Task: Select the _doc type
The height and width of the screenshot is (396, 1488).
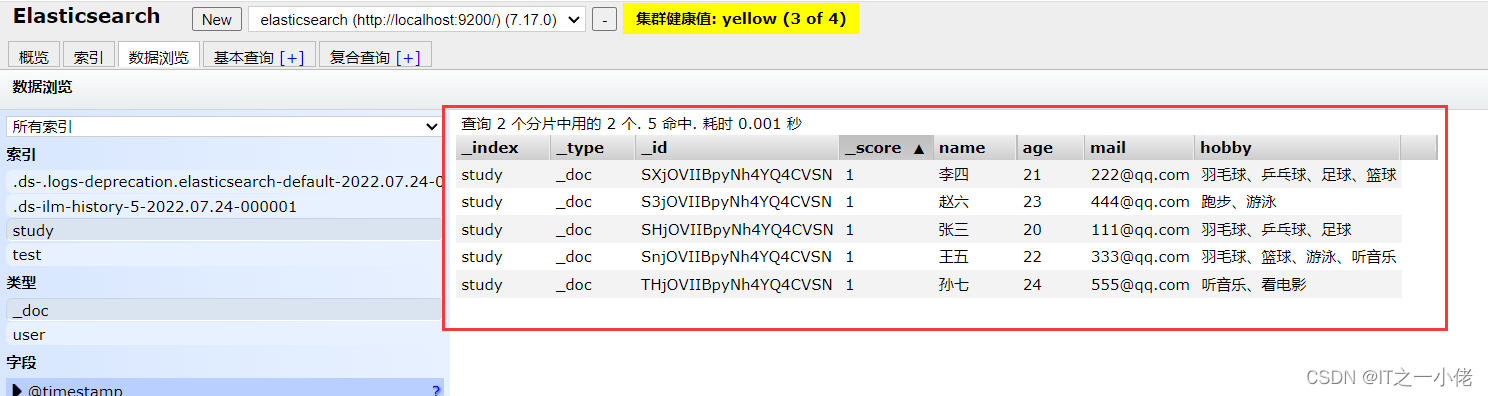Action: coord(225,310)
